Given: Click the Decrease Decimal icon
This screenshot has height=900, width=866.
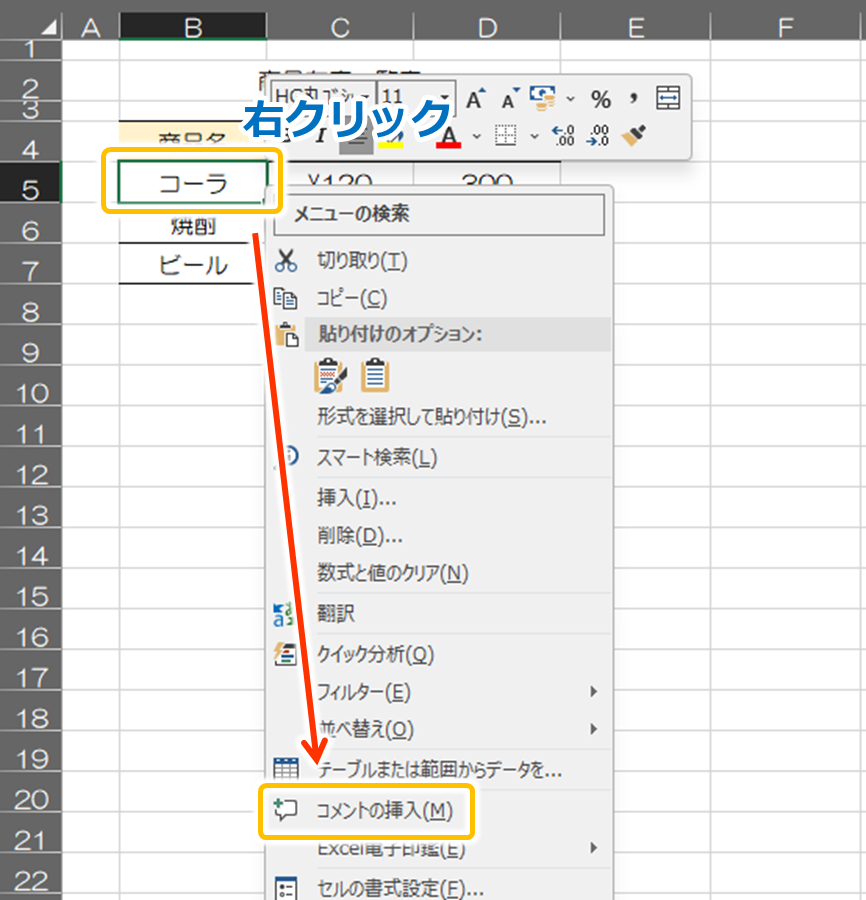Looking at the screenshot, I should [598, 135].
